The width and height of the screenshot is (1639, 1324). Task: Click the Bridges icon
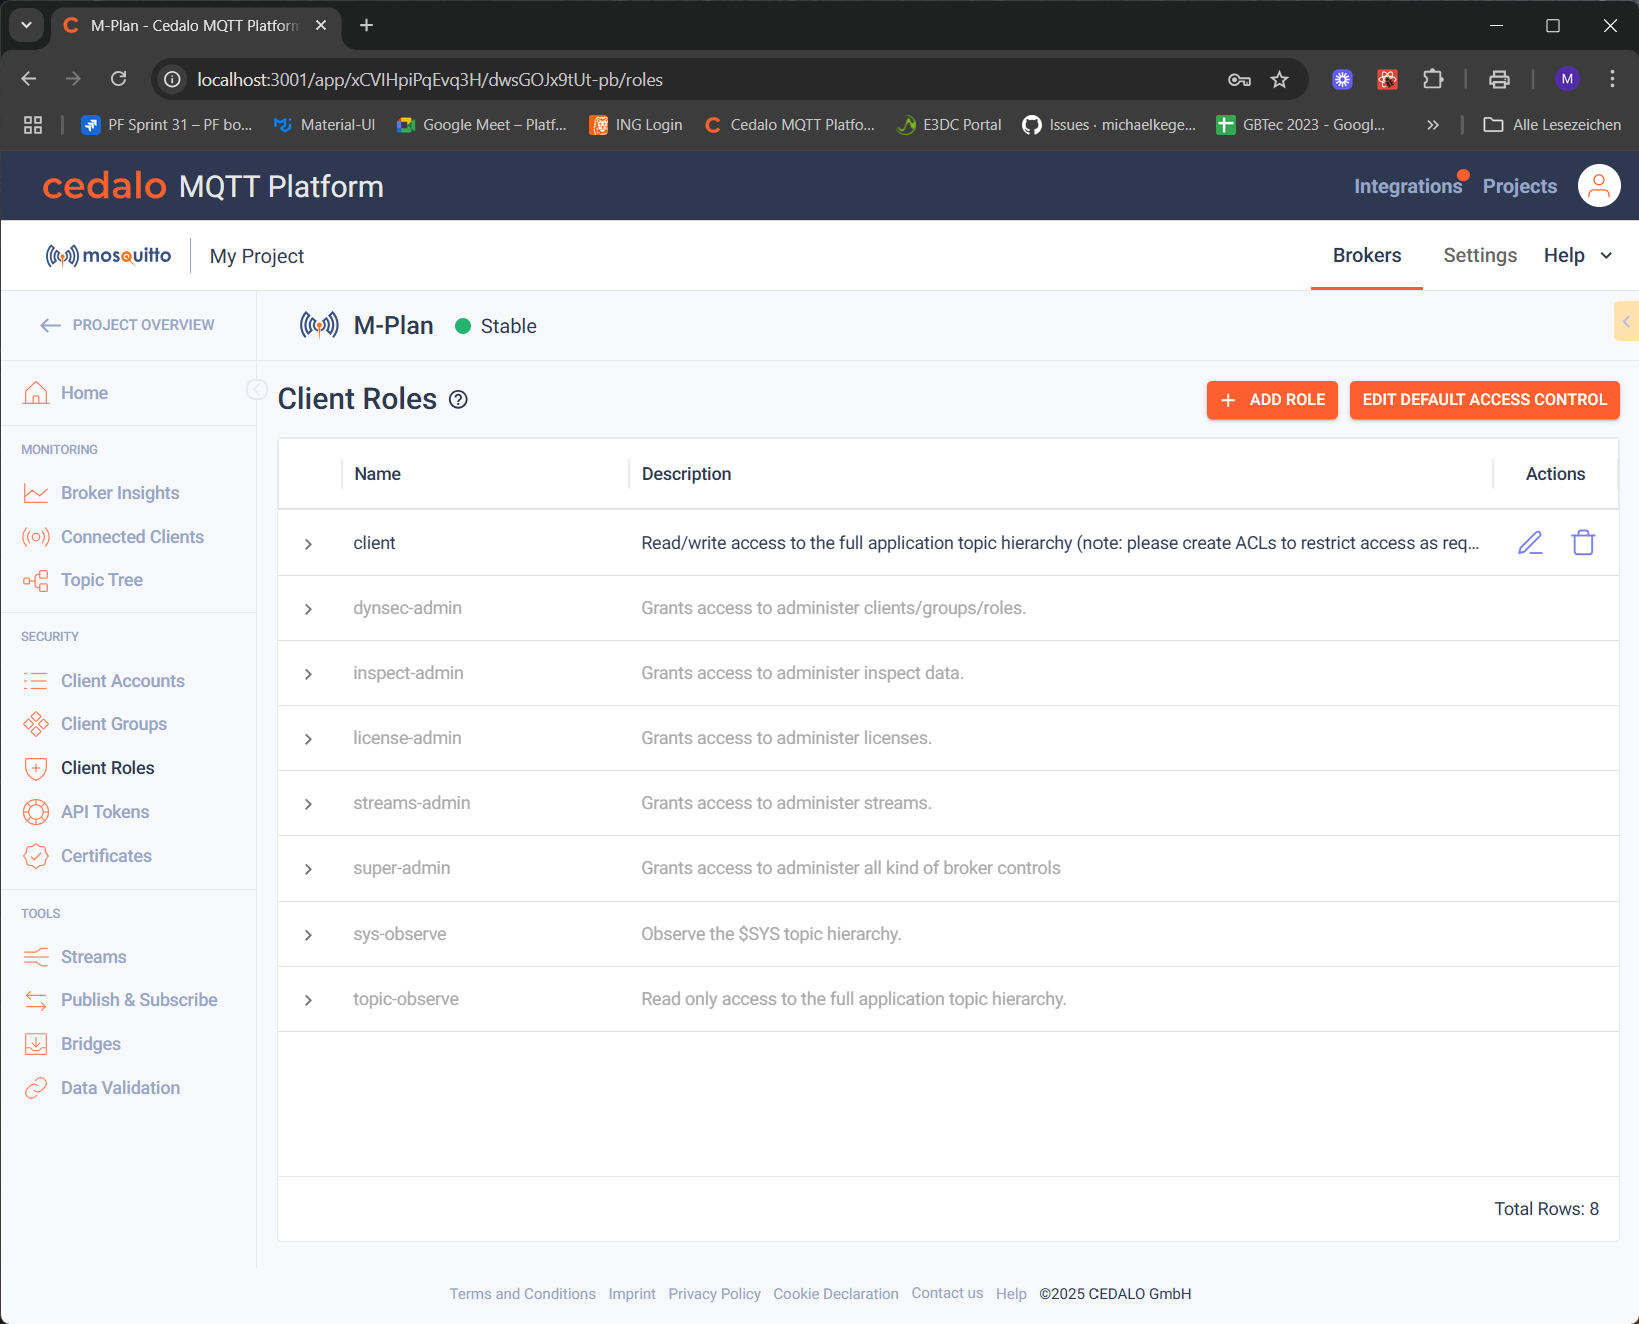pyautogui.click(x=36, y=1044)
